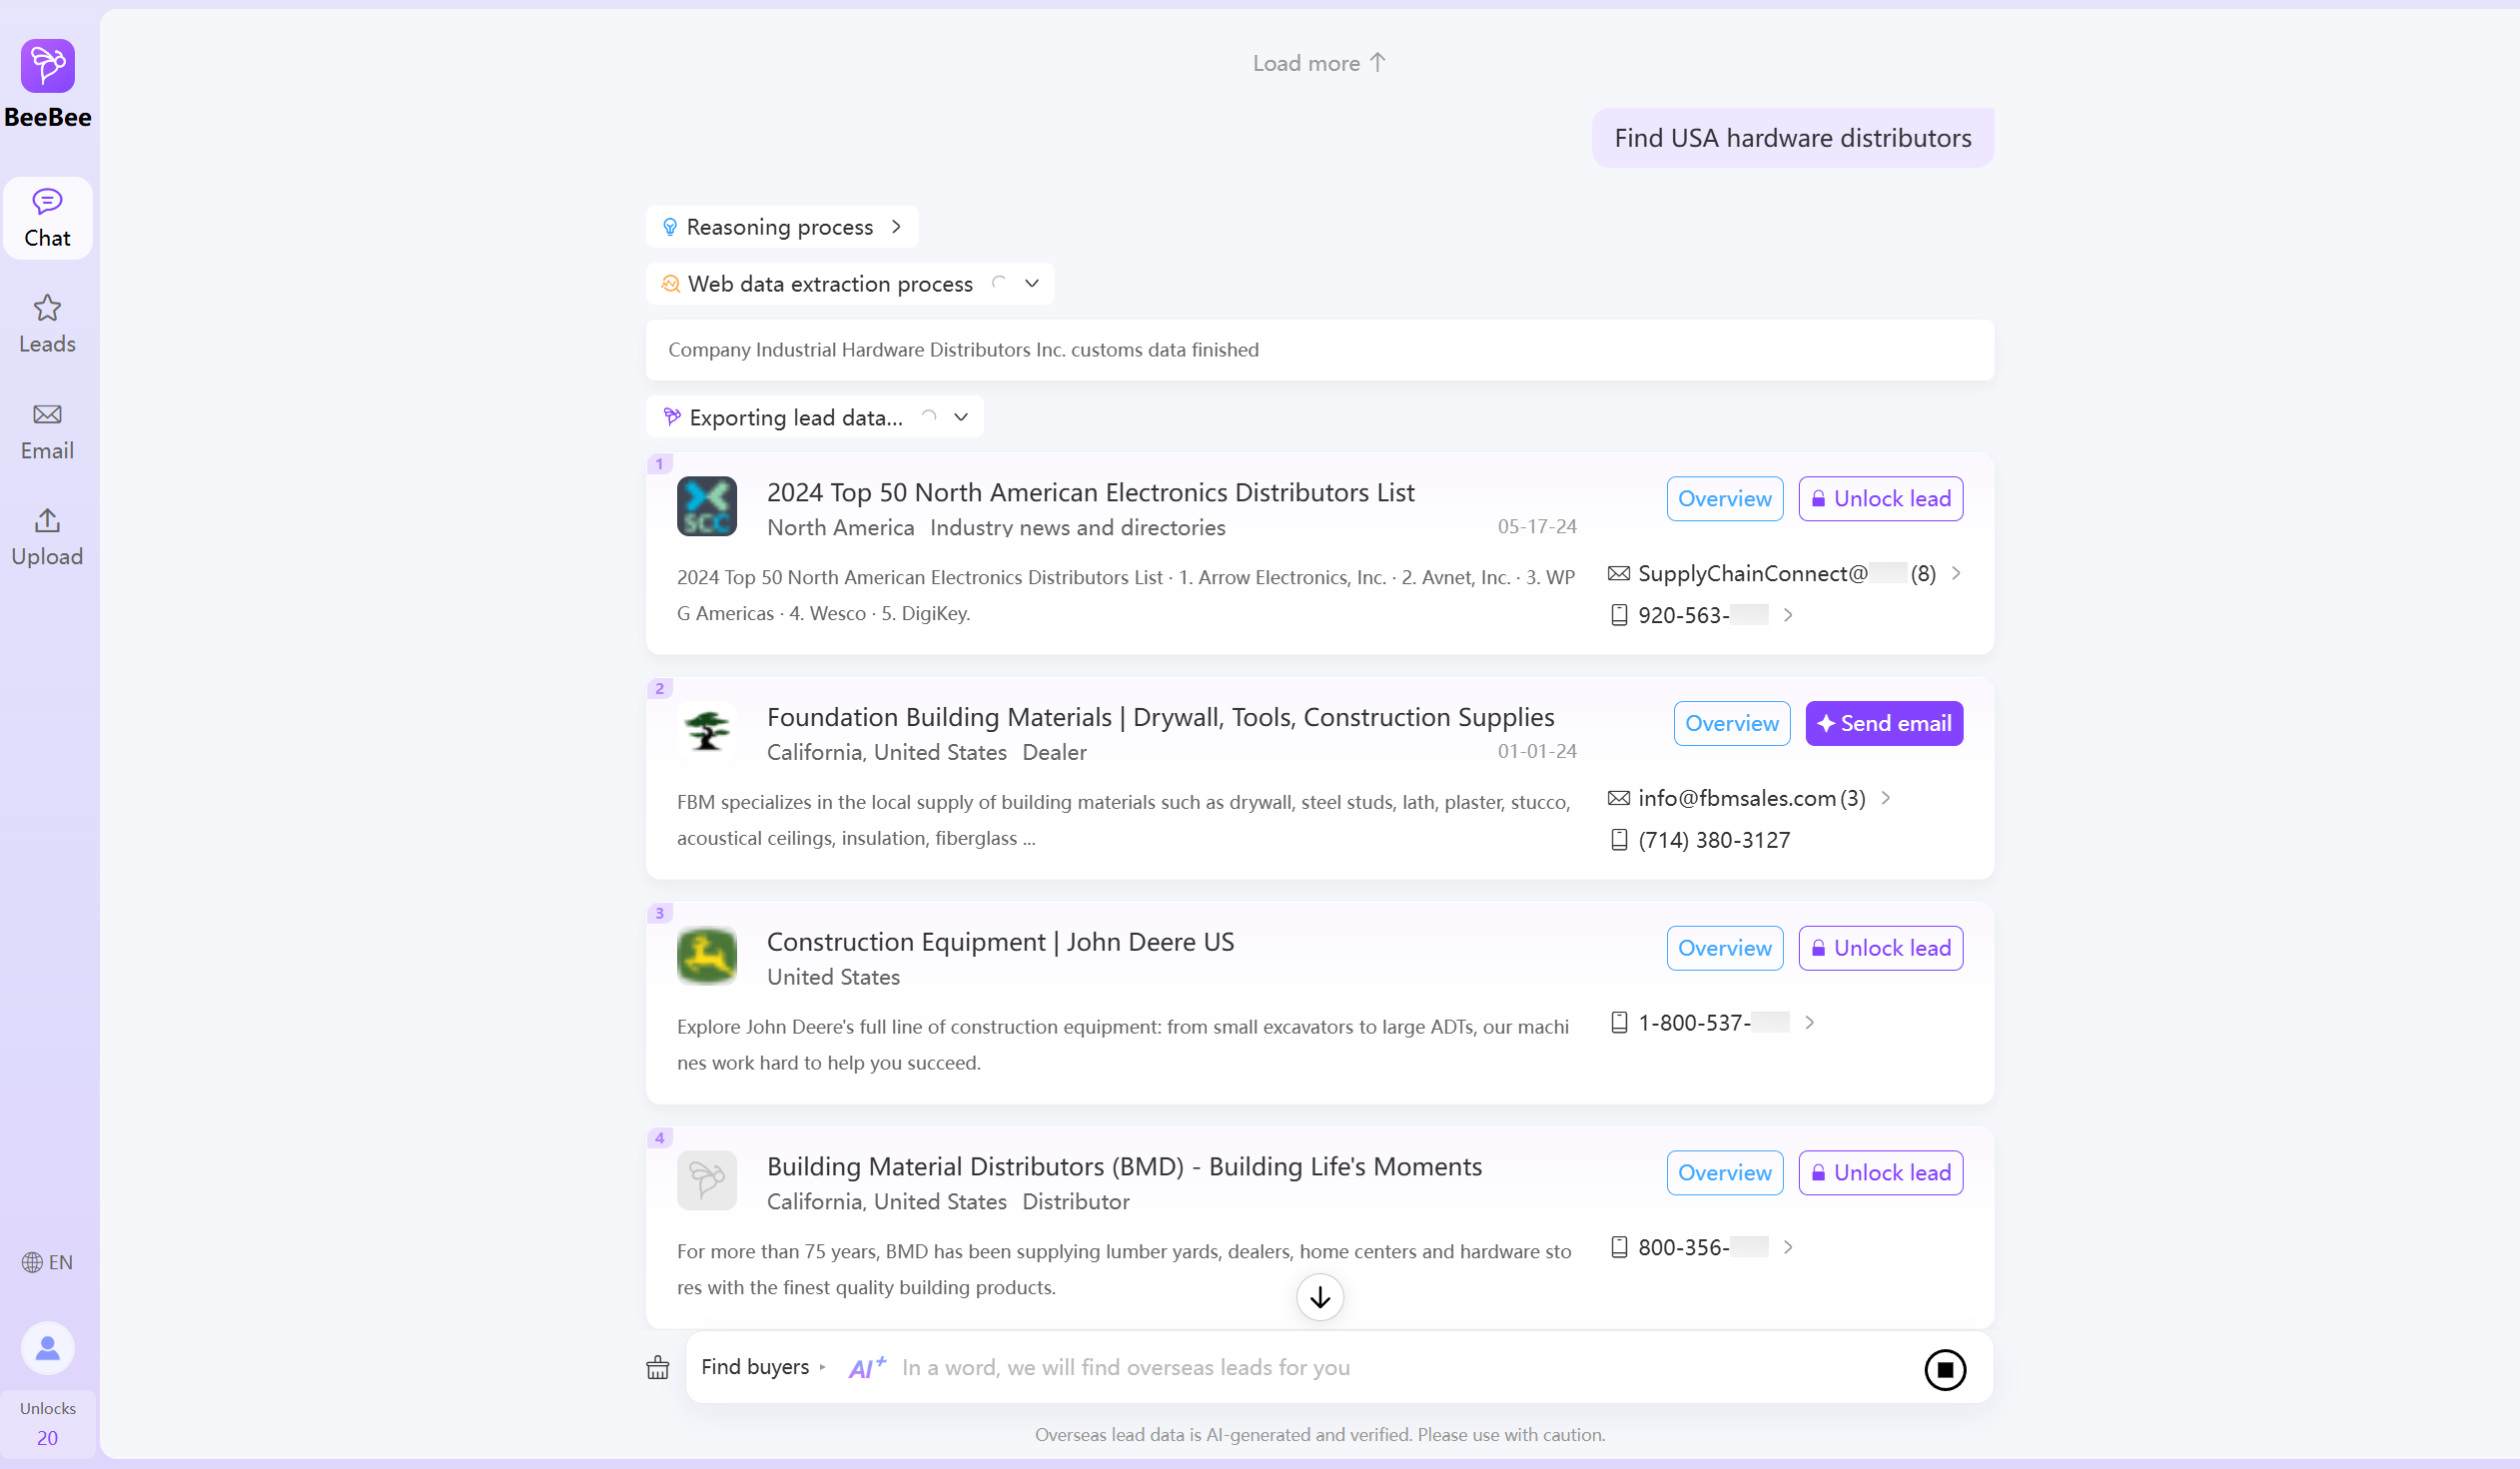2520x1469 pixels.
Task: Open the Chat section
Action: click(47, 218)
